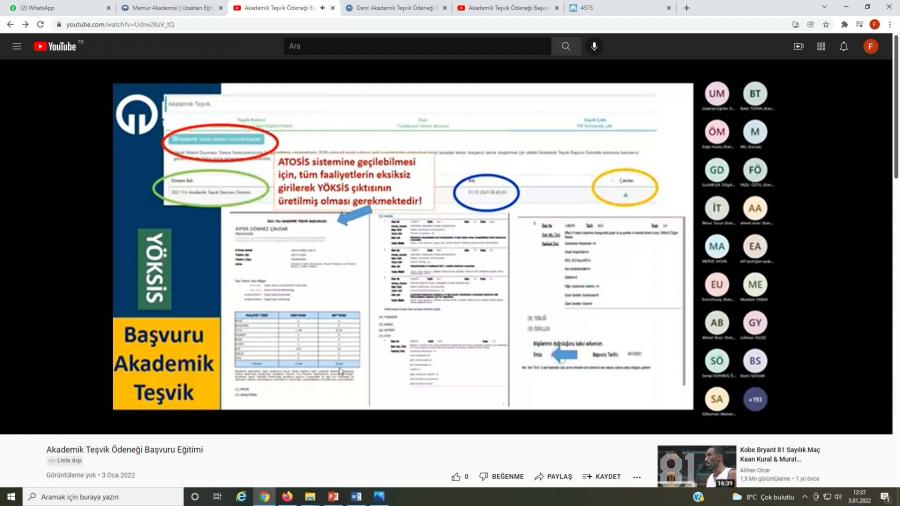This screenshot has height=506, width=900.
Task: Open Chrome's three-dot menu
Action: tap(889, 24)
